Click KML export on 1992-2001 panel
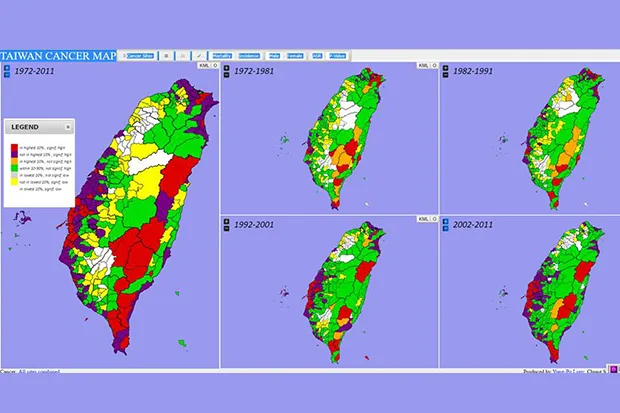Screen dimensions: 620x413 (423, 219)
